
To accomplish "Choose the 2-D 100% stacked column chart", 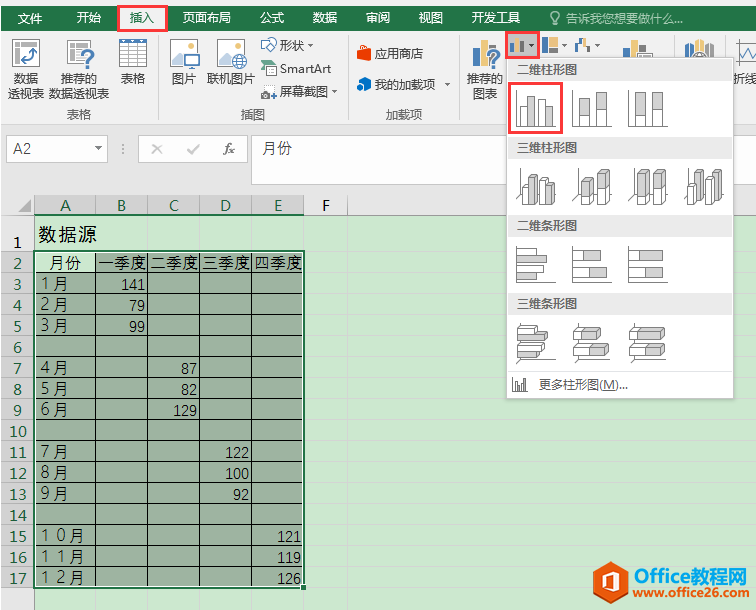I will [x=648, y=109].
